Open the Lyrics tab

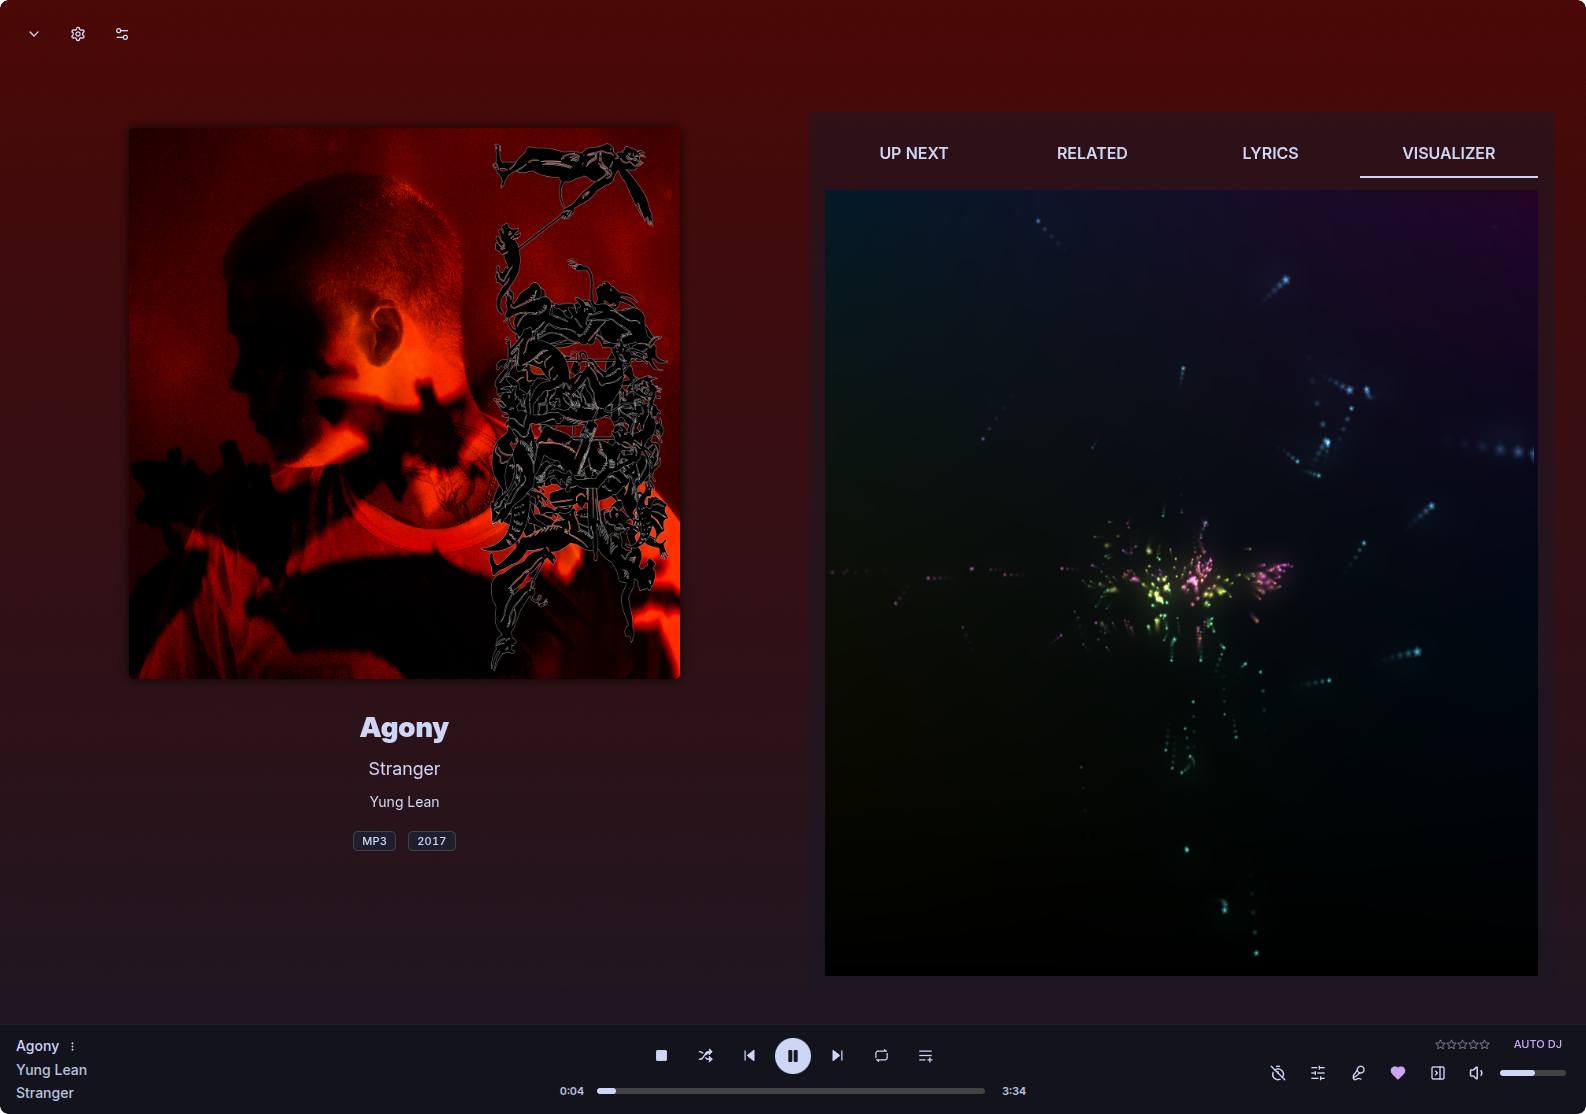point(1270,153)
